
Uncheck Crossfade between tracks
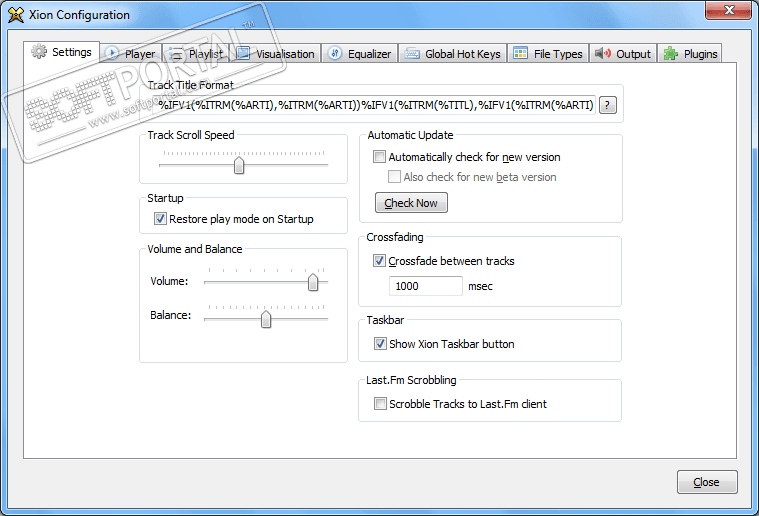[379, 261]
